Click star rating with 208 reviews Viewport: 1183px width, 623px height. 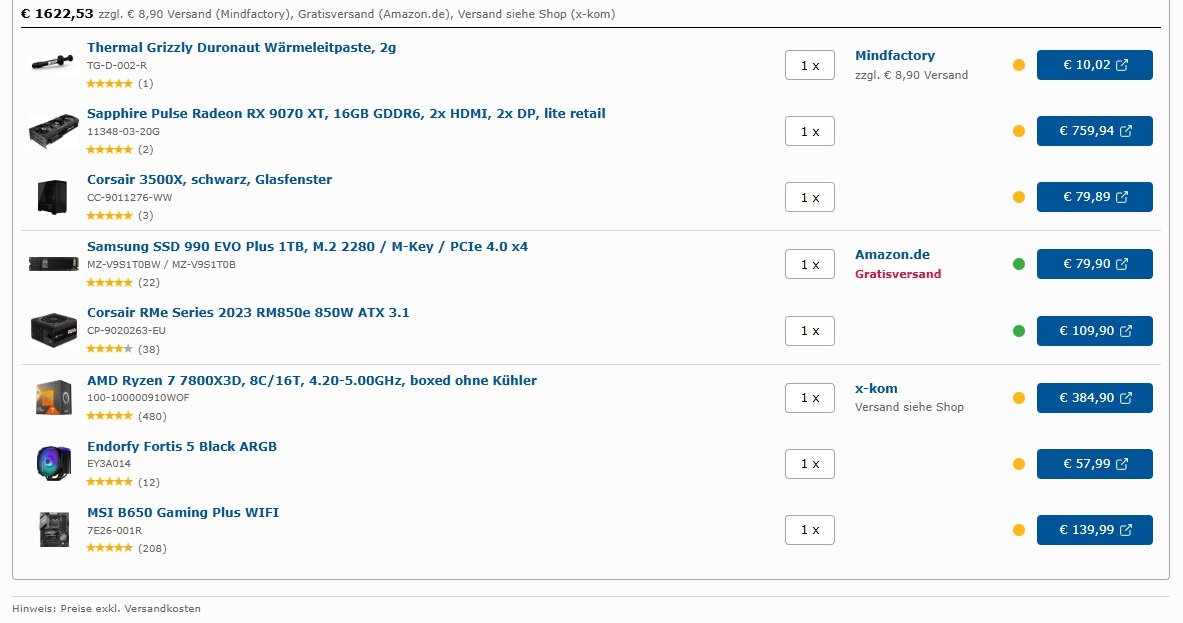pos(109,548)
